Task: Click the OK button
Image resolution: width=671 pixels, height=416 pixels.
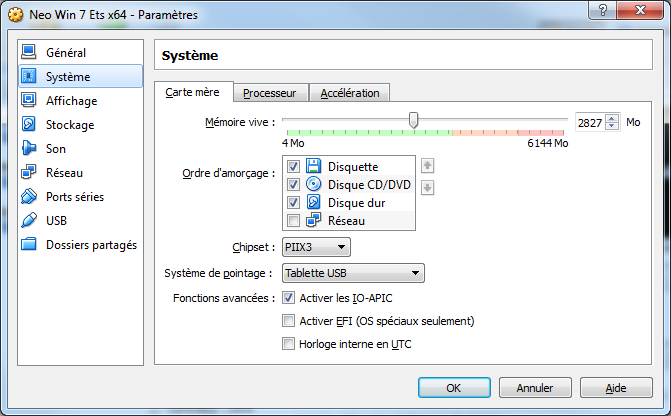Action: click(x=453, y=387)
